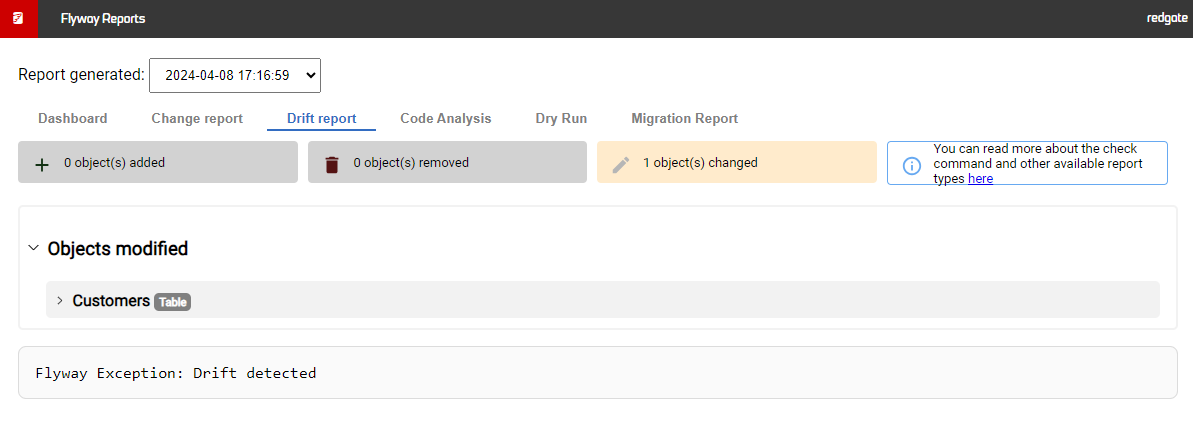Go to the Code Analysis tab
Image resolution: width=1193 pixels, height=422 pixels.
coord(446,119)
